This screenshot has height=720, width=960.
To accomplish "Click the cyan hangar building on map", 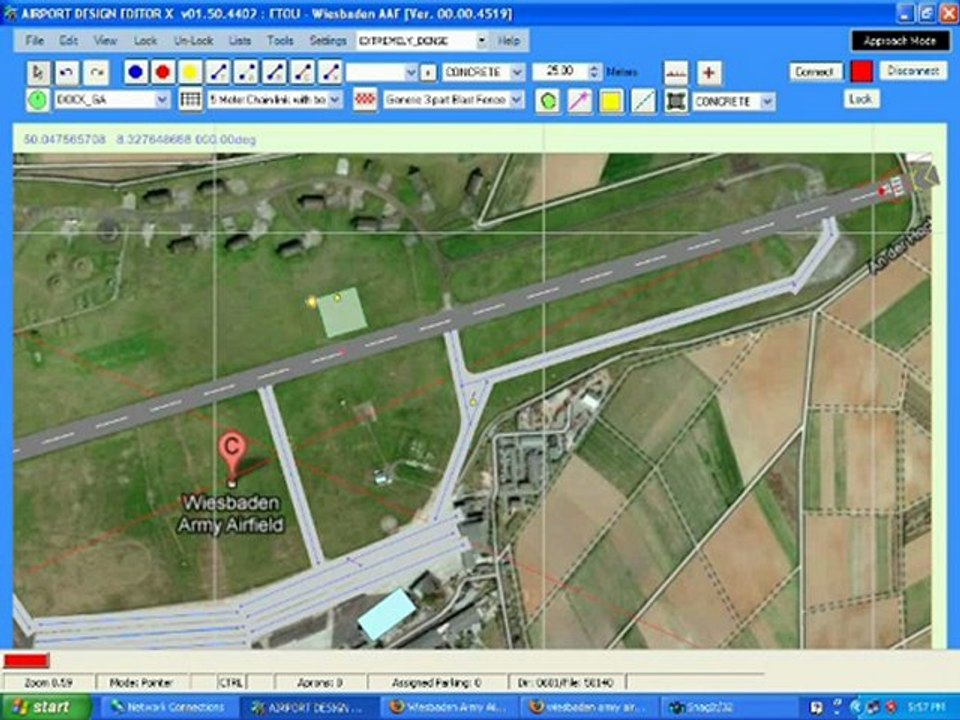I will pyautogui.click(x=386, y=614).
